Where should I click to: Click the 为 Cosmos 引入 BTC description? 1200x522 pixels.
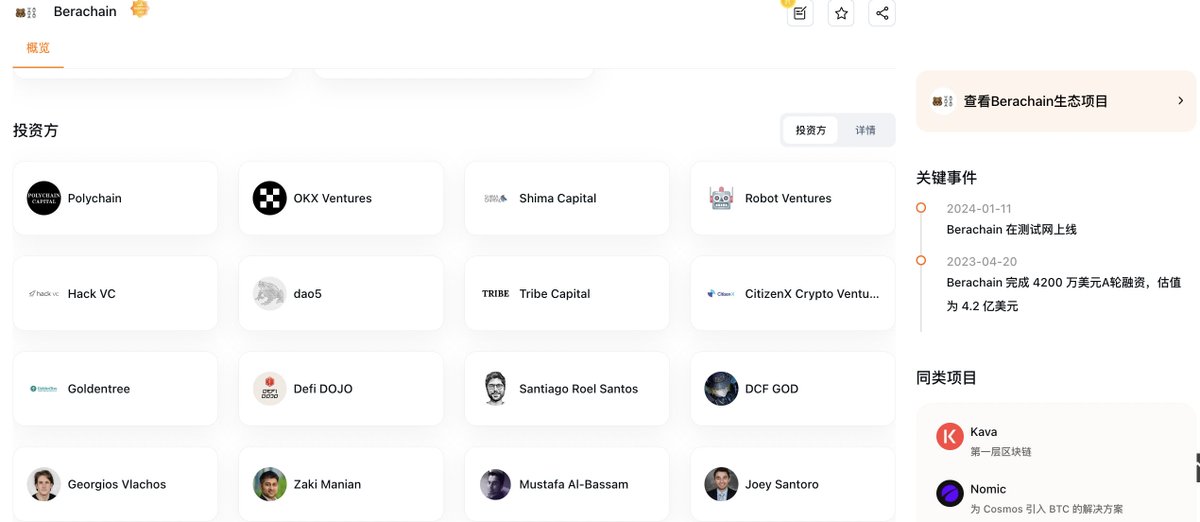point(1046,509)
